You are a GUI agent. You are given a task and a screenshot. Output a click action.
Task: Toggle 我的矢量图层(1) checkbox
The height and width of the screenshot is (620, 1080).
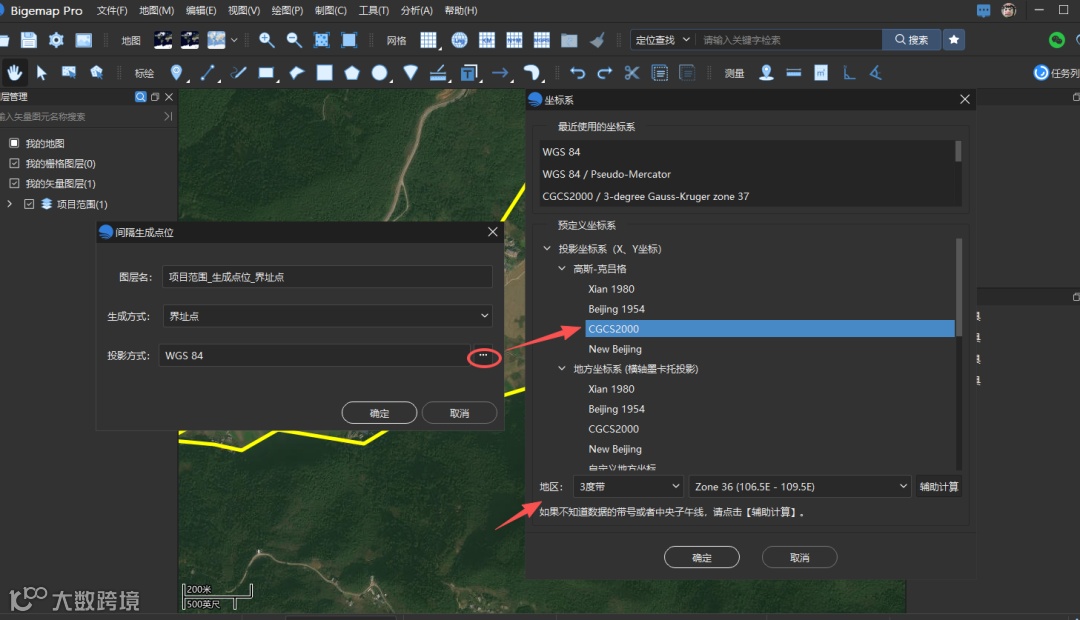tap(14, 183)
